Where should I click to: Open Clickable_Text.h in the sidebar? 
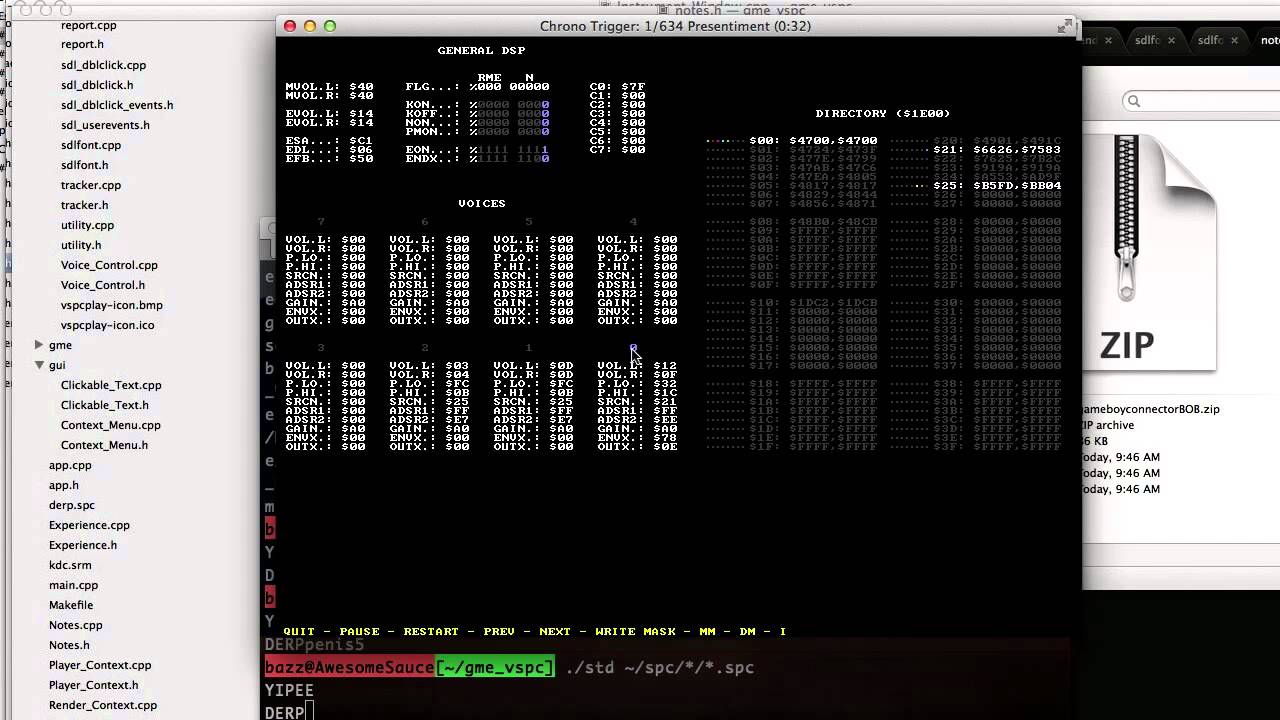click(104, 405)
